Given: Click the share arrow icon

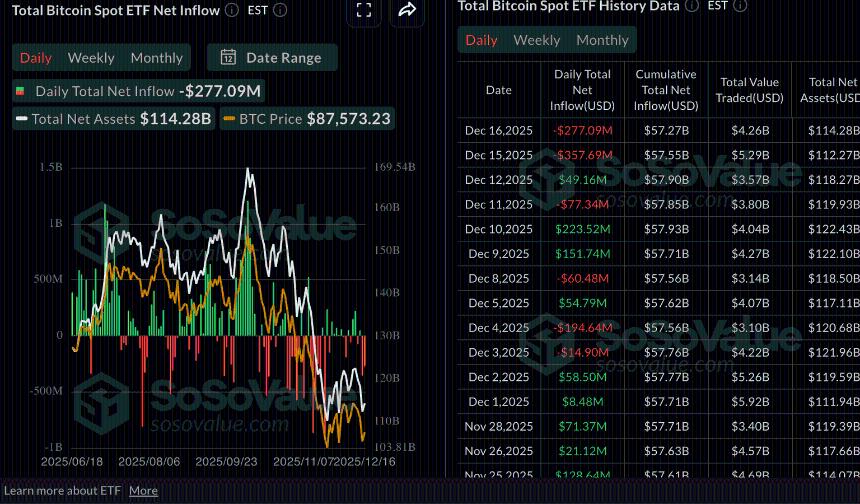Looking at the screenshot, I should [x=406, y=10].
